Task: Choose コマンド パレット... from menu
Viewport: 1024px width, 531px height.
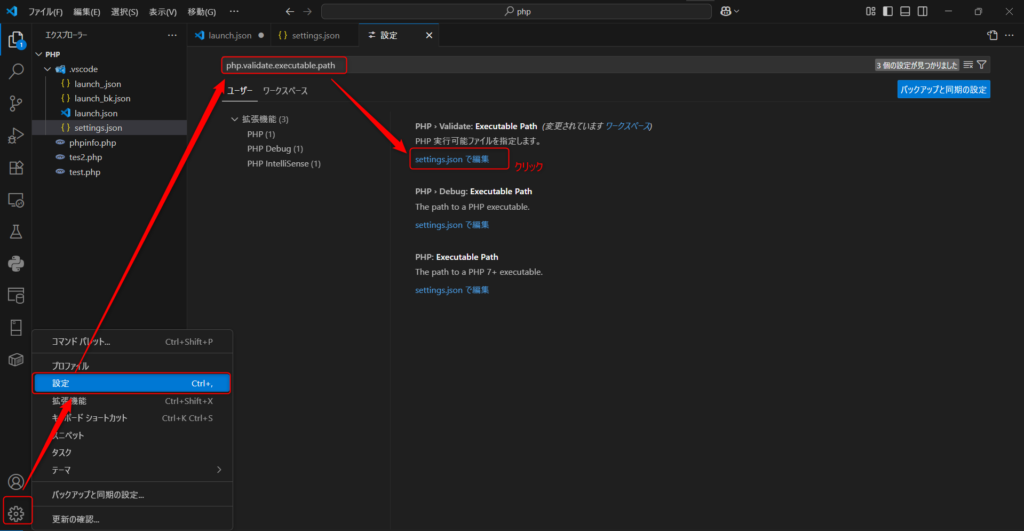Action: [133, 342]
